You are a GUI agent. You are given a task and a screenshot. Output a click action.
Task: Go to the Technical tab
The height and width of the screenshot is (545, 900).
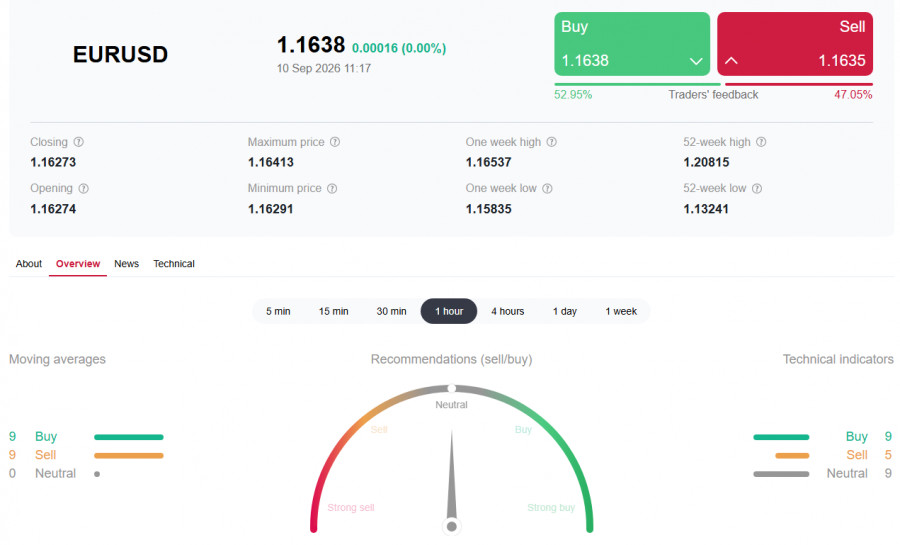coord(174,264)
